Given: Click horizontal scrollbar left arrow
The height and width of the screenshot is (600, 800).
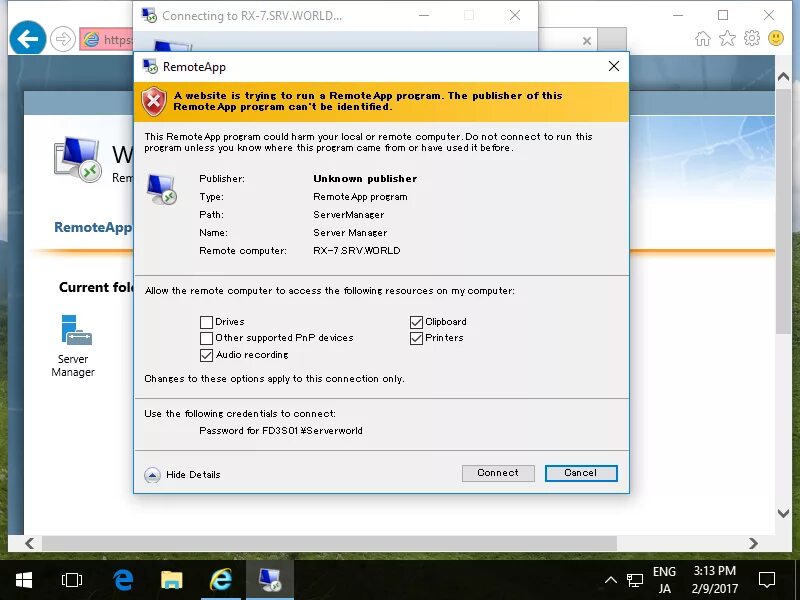Looking at the screenshot, I should (x=30, y=543).
